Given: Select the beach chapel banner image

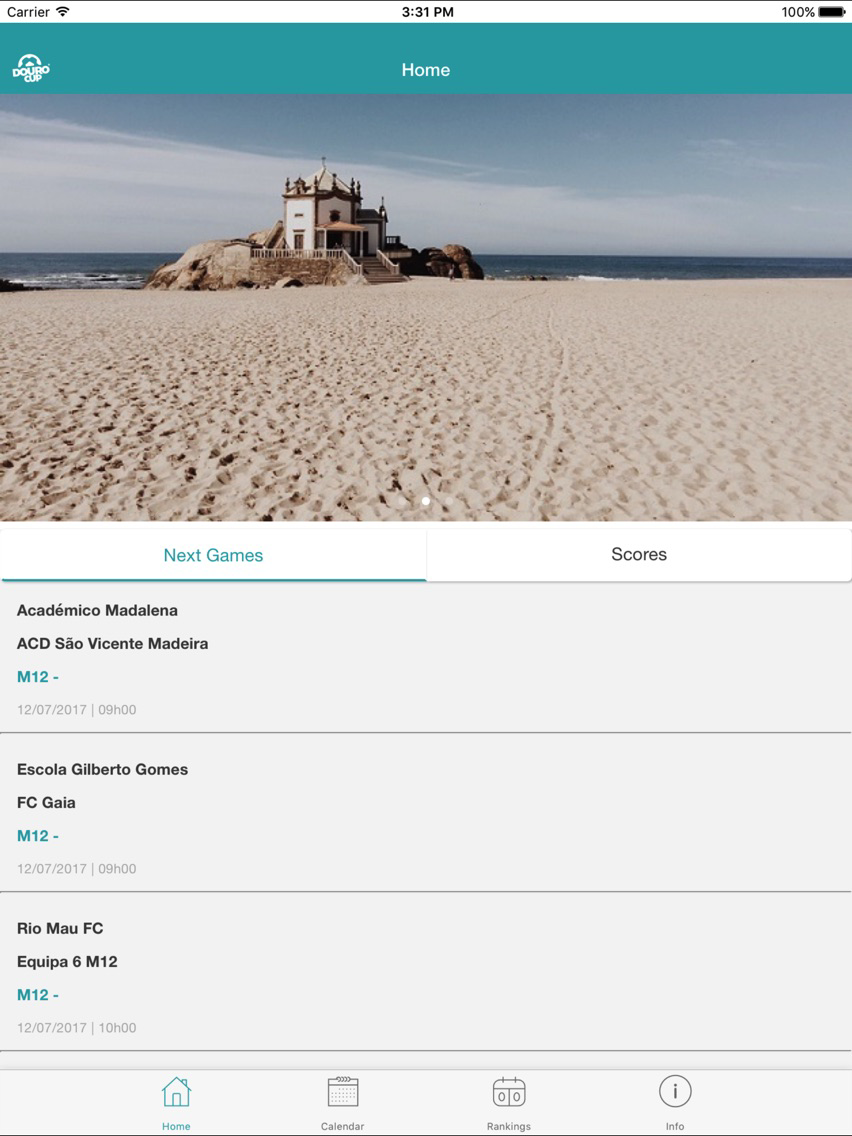Looking at the screenshot, I should (426, 307).
